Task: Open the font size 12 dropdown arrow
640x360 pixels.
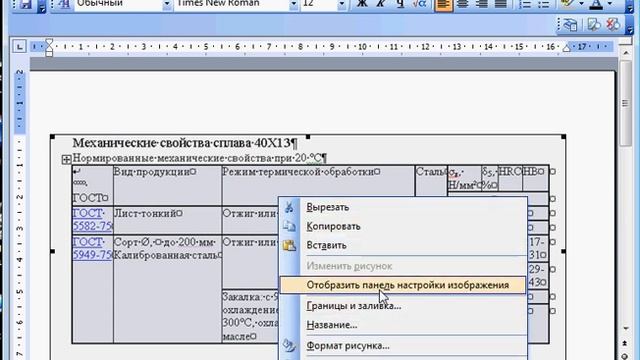Action: [342, 4]
